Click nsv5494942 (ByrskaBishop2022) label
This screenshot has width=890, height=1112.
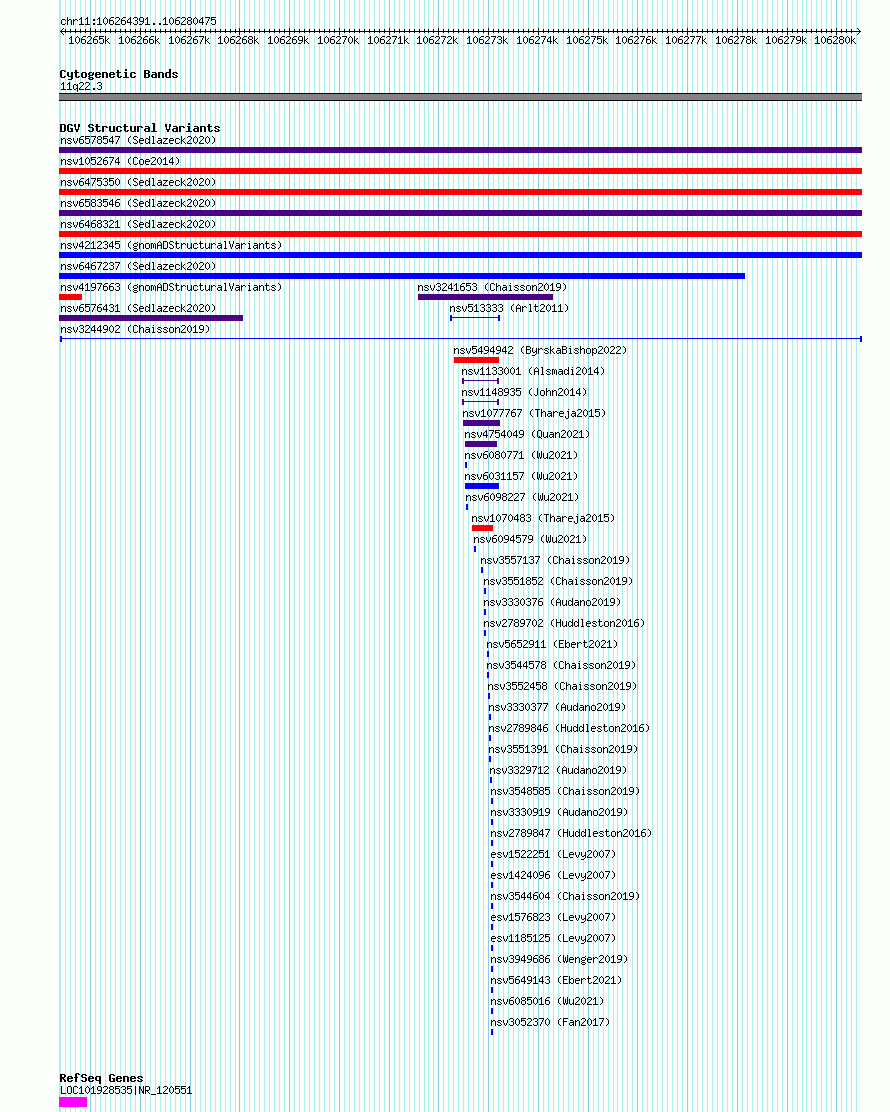540,350
